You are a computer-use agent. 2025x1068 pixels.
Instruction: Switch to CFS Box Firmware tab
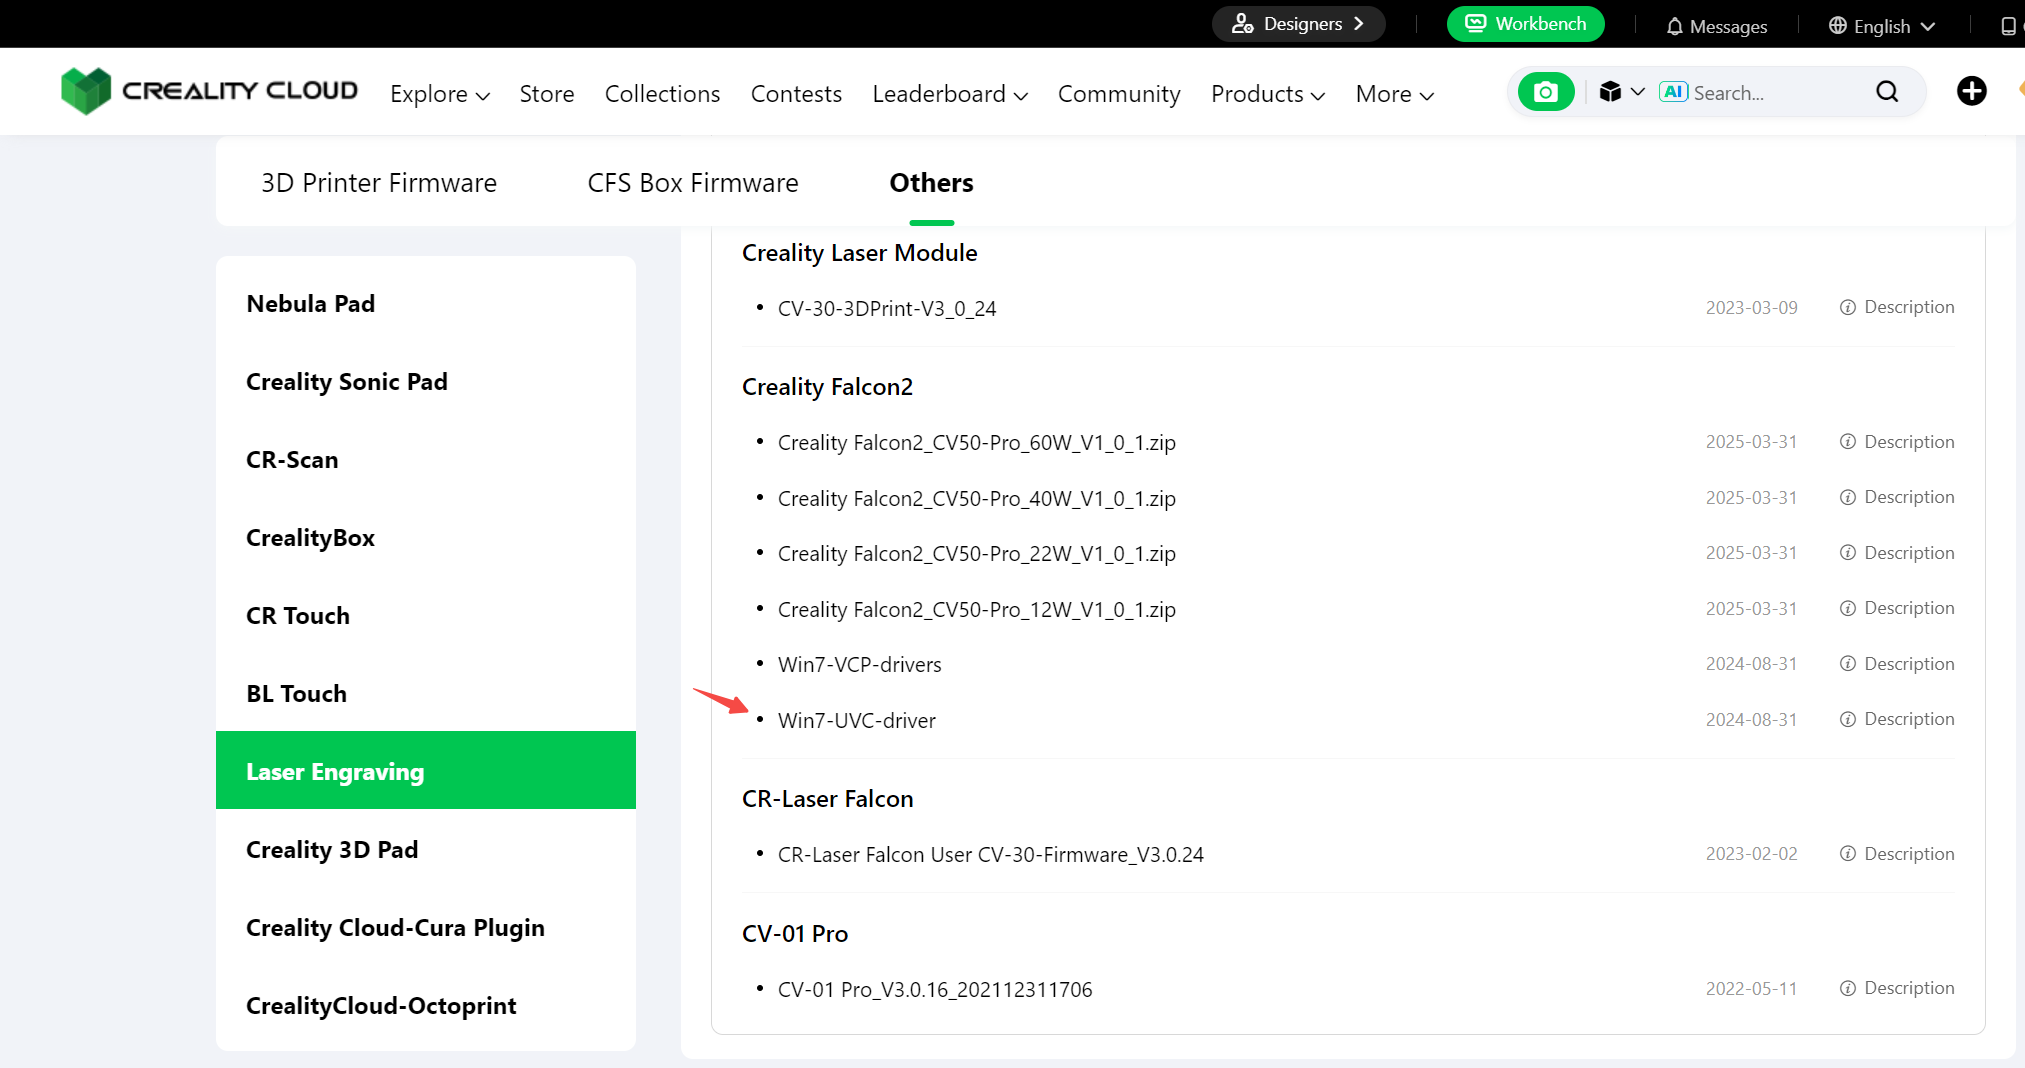[x=692, y=183]
